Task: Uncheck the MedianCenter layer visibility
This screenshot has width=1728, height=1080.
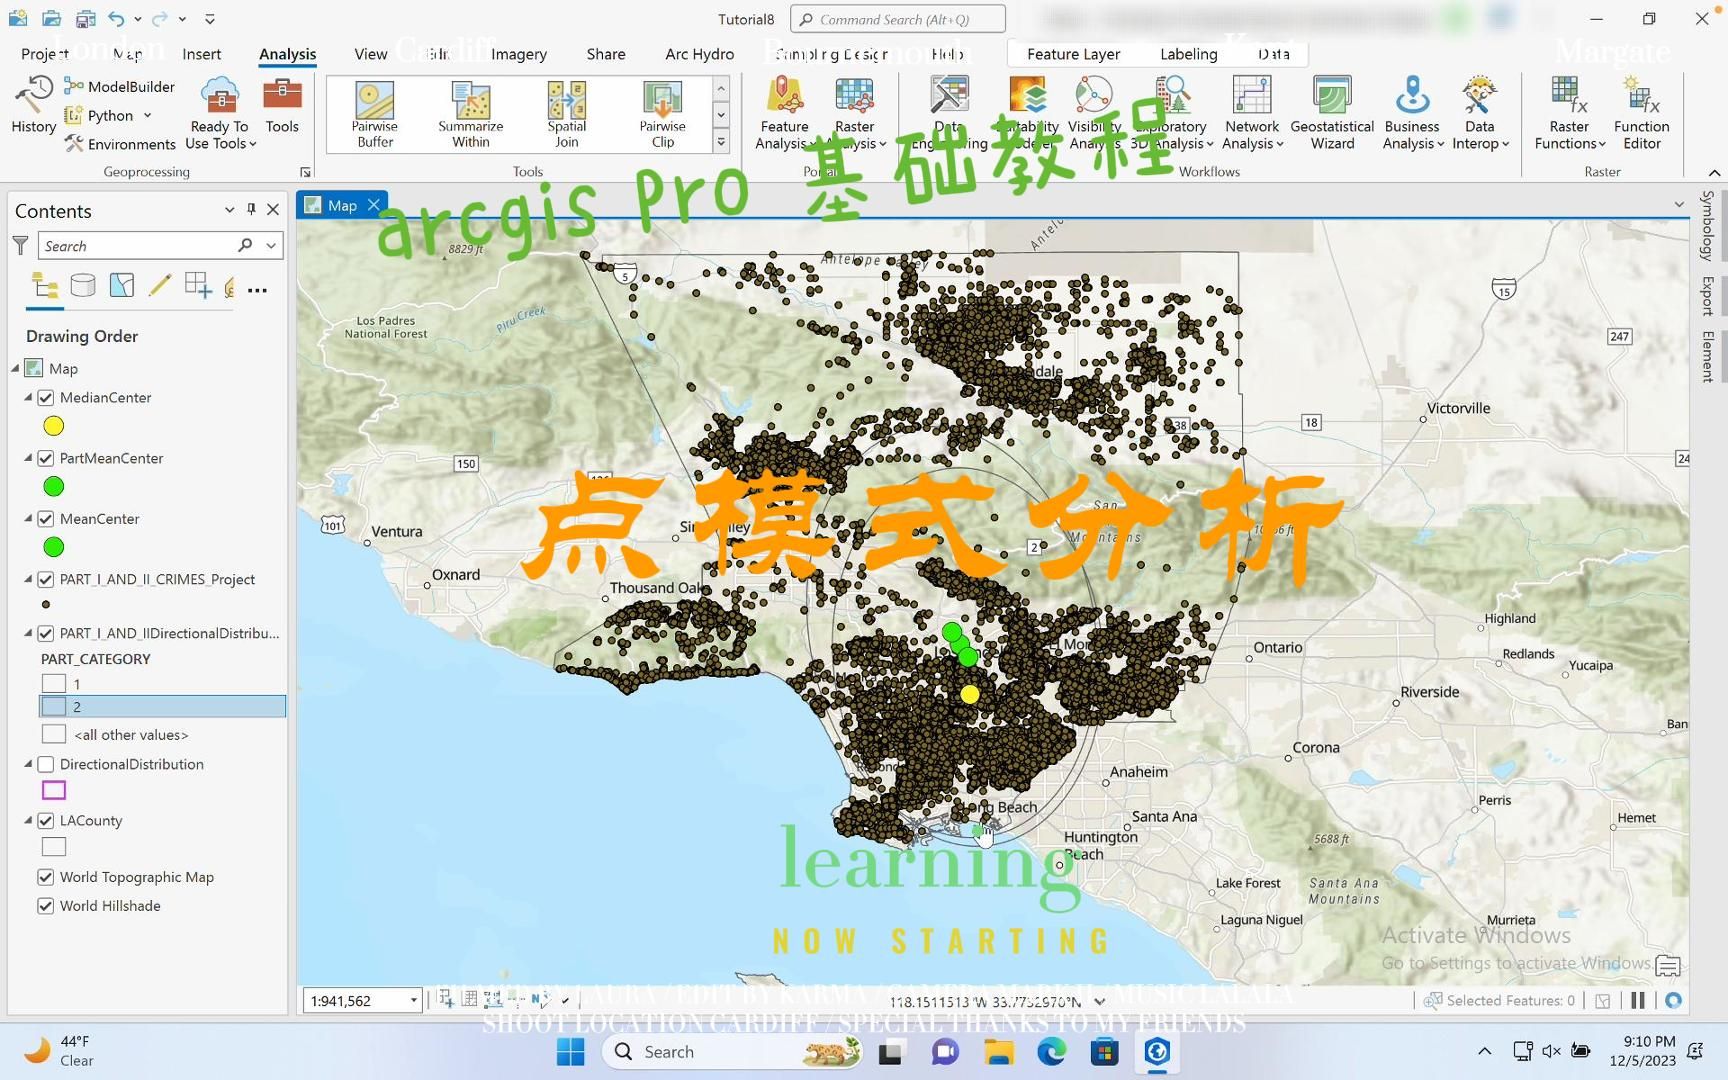Action: click(x=46, y=397)
